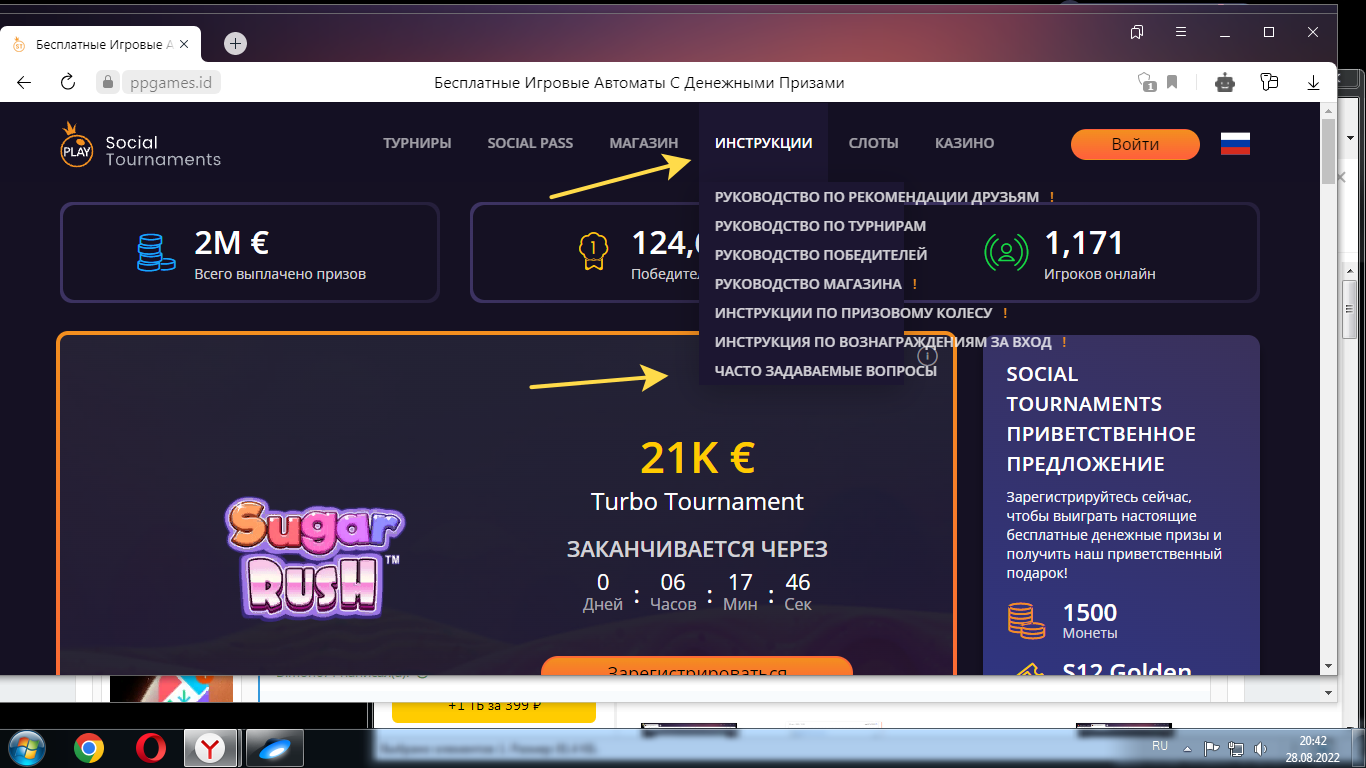
Task: Open the tab groups icon in title bar
Action: coord(1137,32)
